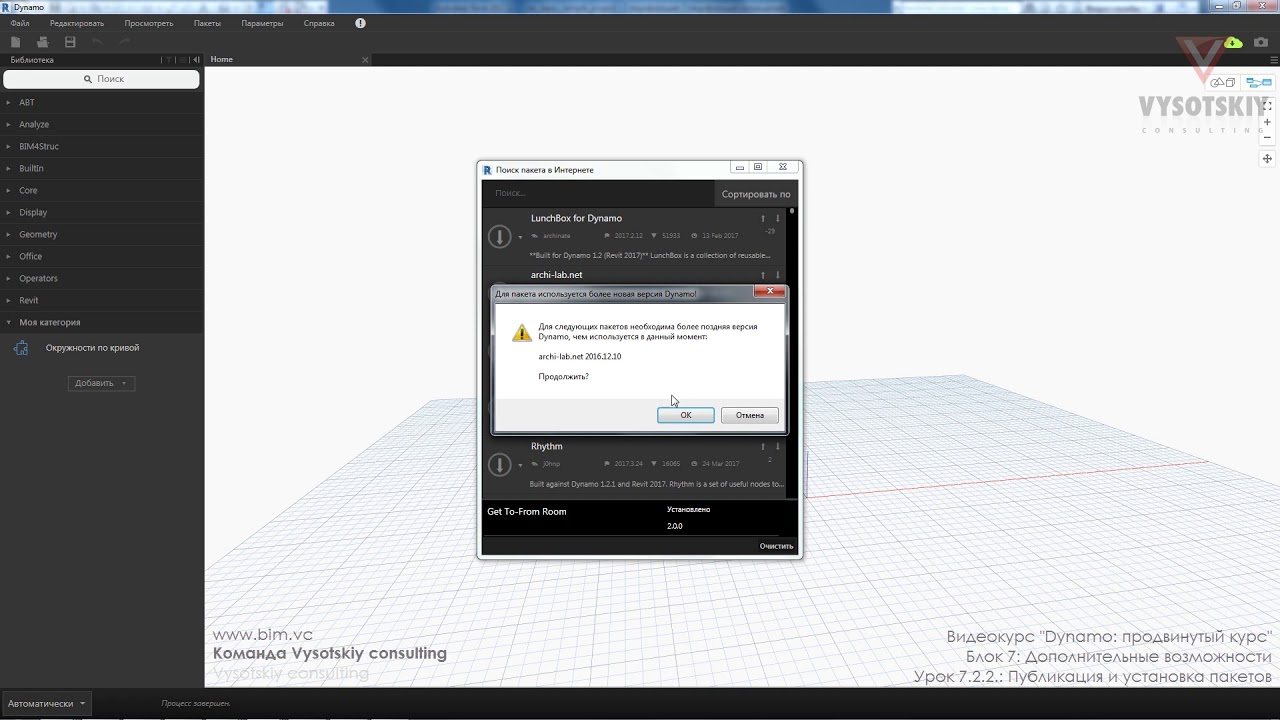1280x720 pixels.
Task: Open the Справка menu
Action: (319, 23)
